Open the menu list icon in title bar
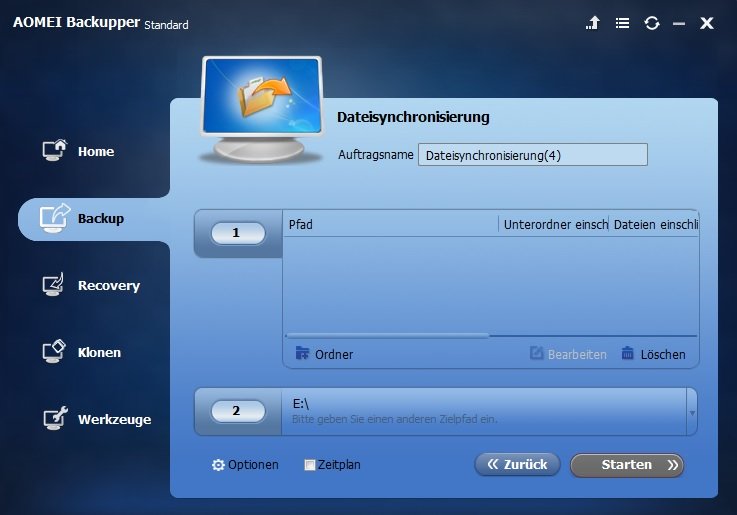The image size is (737, 515). 622,23
